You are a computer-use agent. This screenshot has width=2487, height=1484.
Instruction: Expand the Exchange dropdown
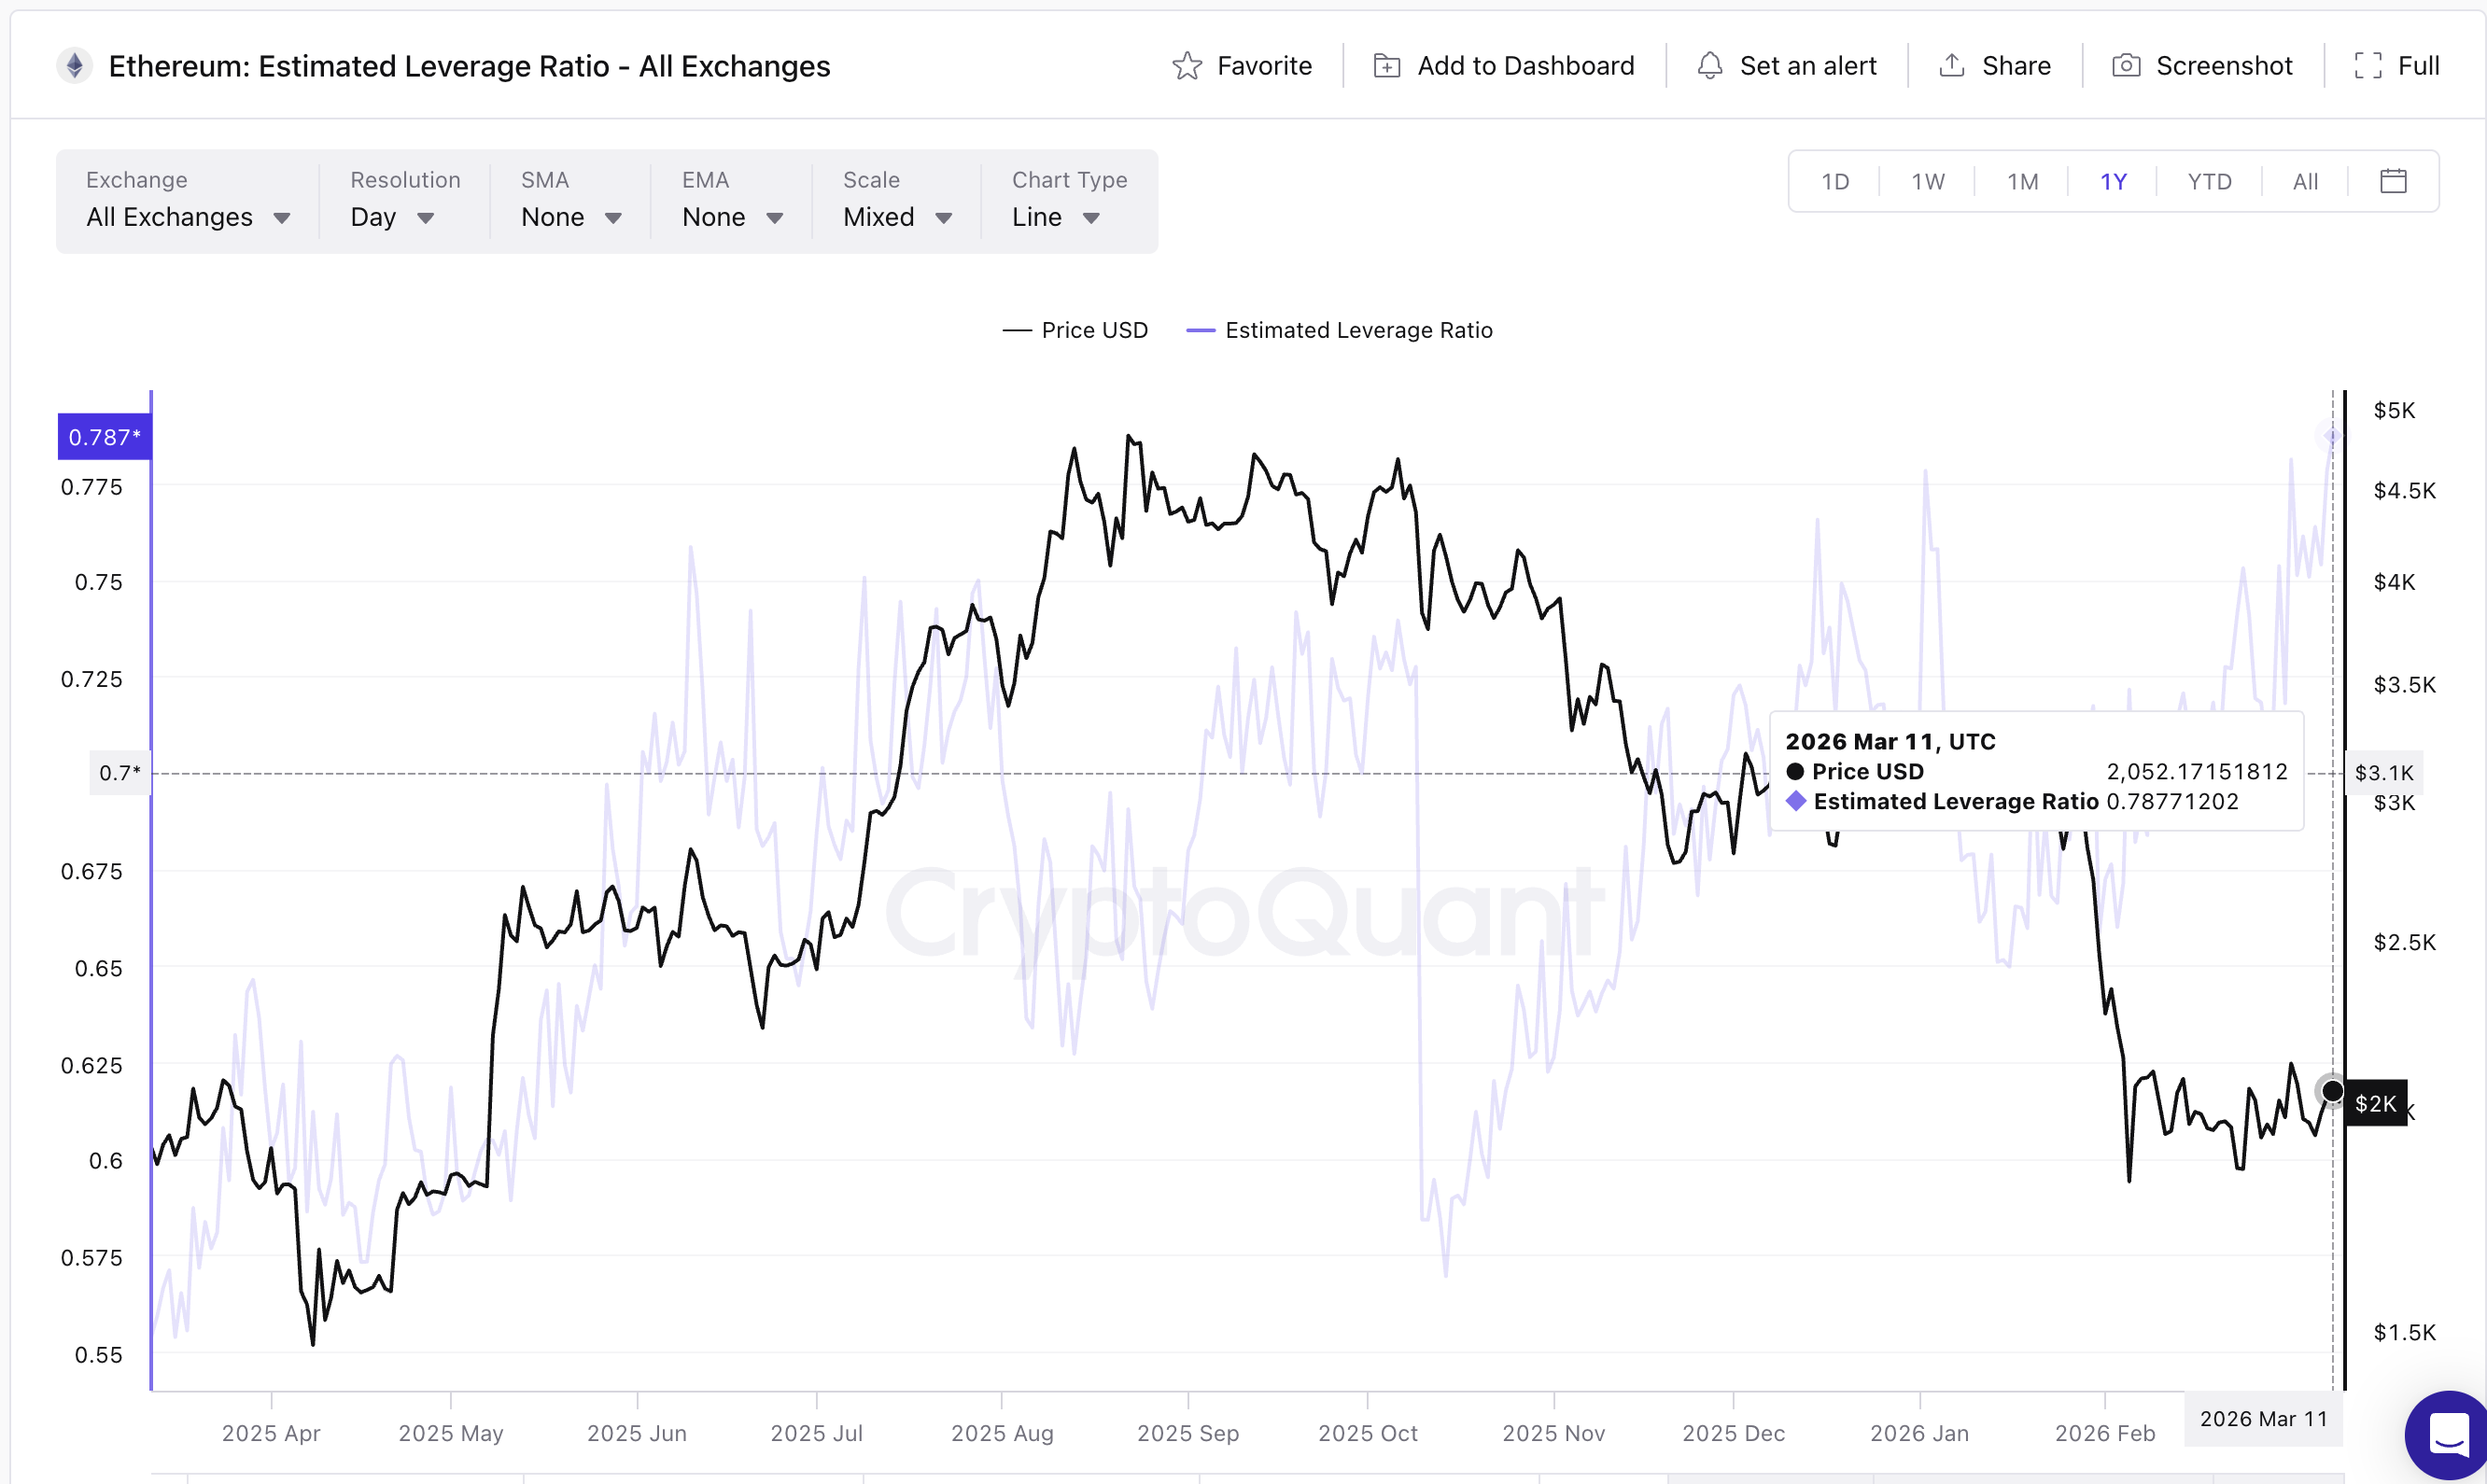[187, 217]
